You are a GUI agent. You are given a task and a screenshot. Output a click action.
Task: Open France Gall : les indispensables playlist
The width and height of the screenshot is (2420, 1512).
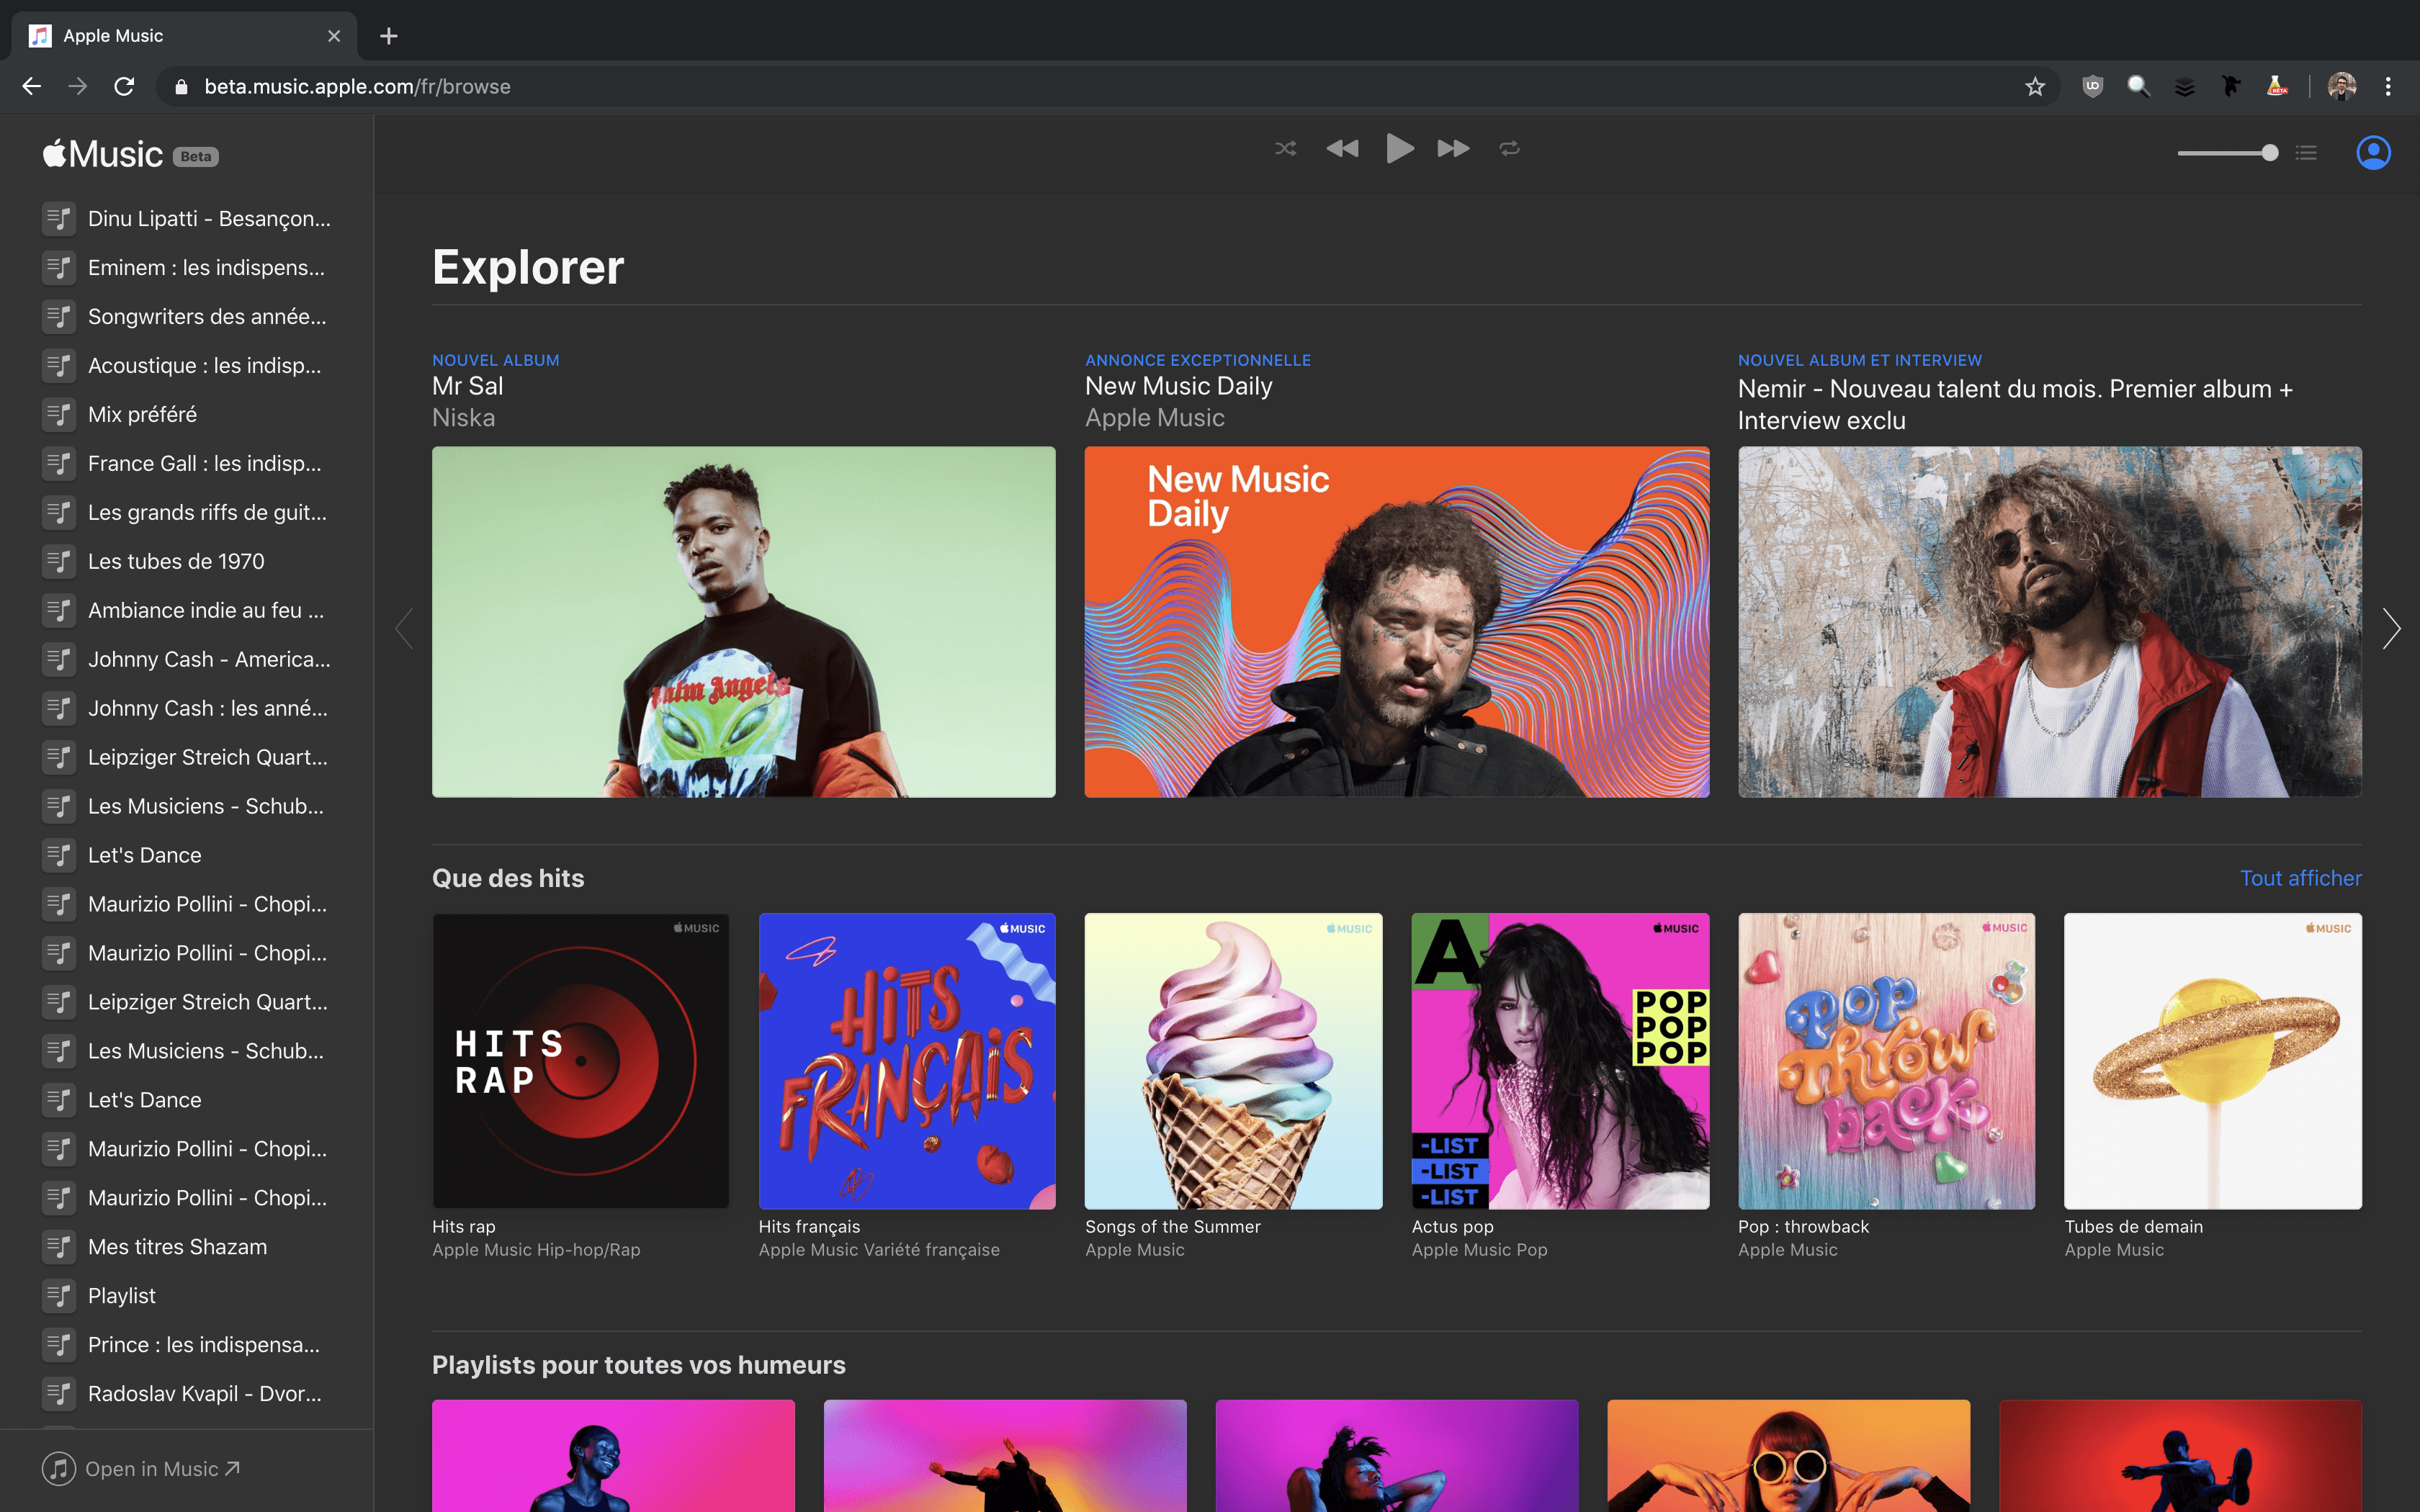tap(187, 464)
